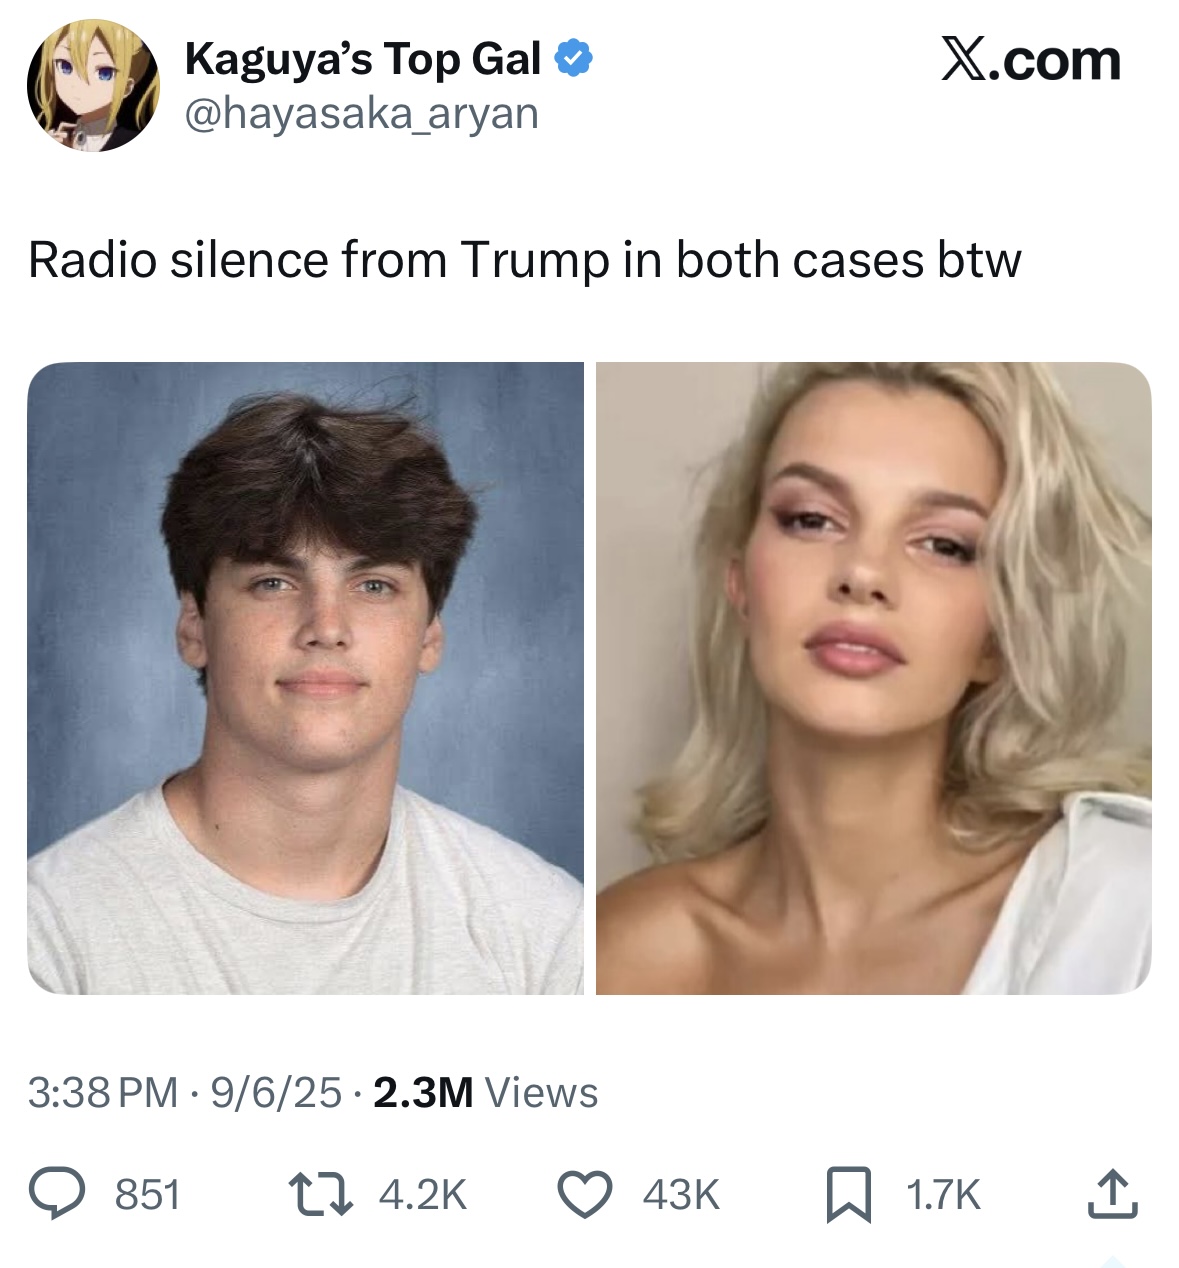Open the left school portrait photo
The width and height of the screenshot is (1179, 1268).
[x=305, y=678]
